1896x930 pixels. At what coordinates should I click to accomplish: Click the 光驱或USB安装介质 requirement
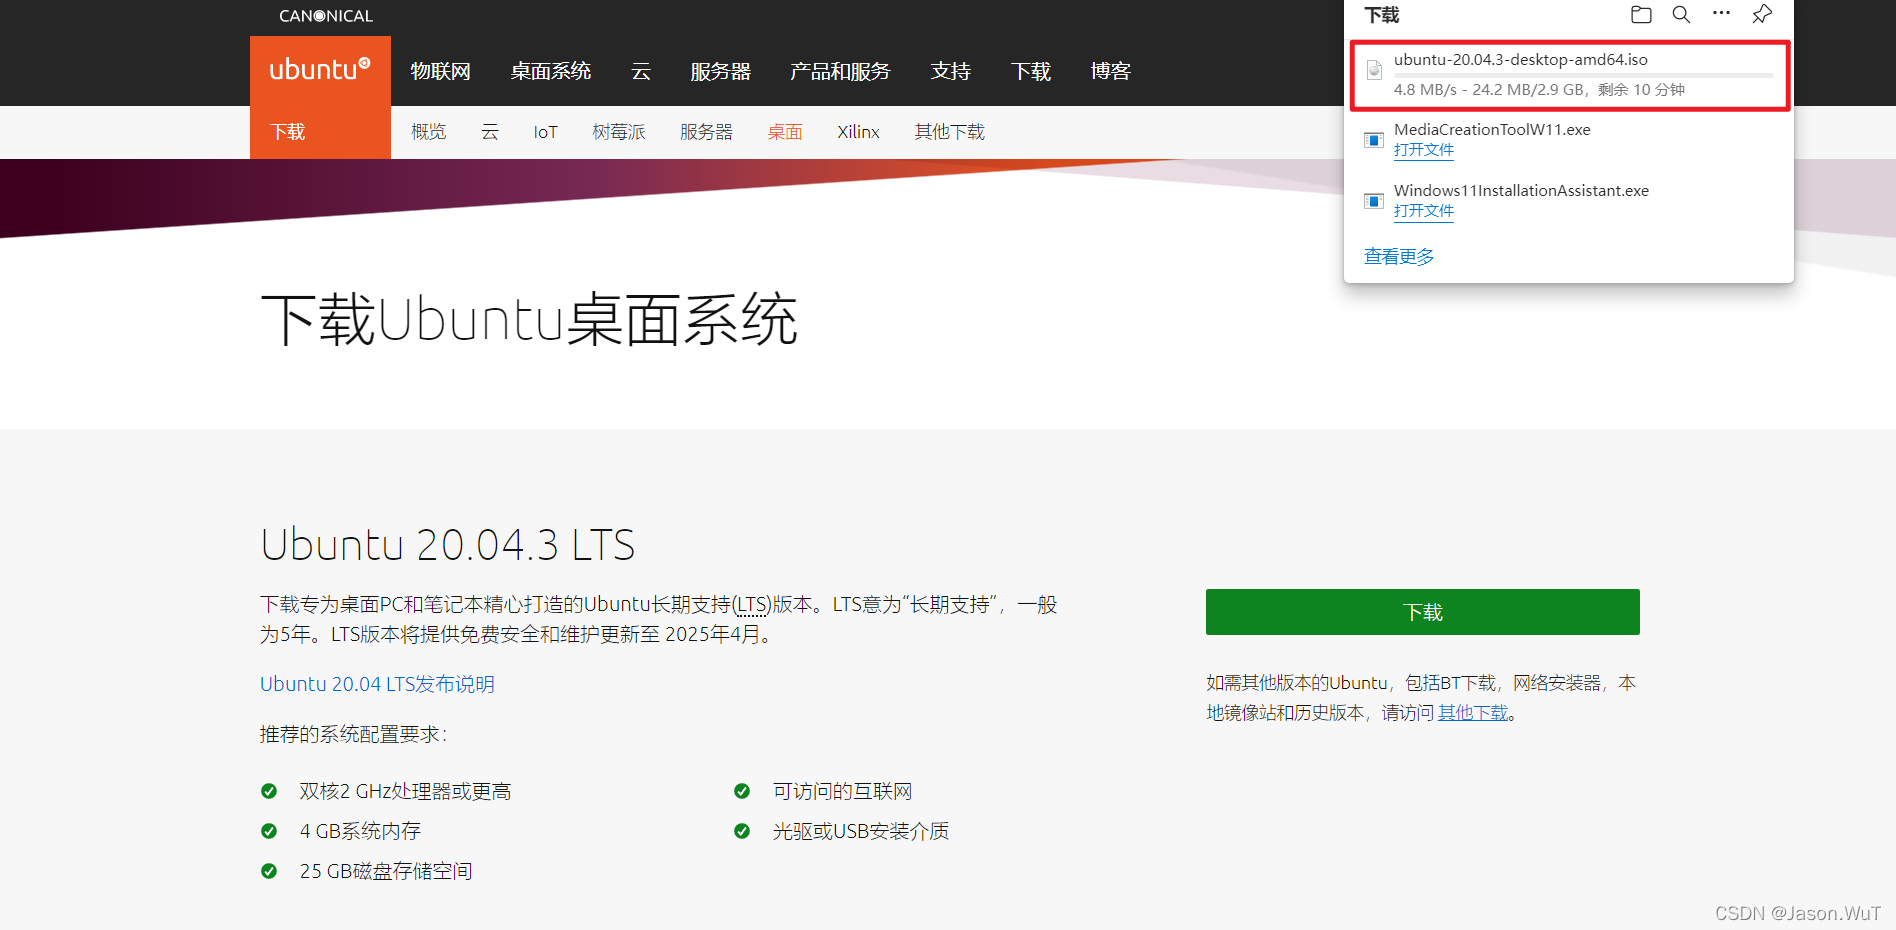click(861, 831)
